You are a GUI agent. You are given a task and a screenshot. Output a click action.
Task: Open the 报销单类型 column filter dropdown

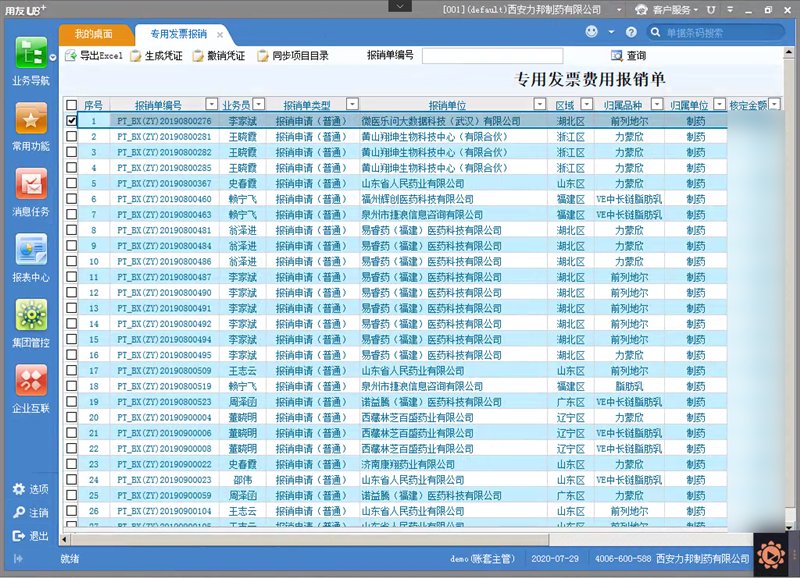[352, 104]
